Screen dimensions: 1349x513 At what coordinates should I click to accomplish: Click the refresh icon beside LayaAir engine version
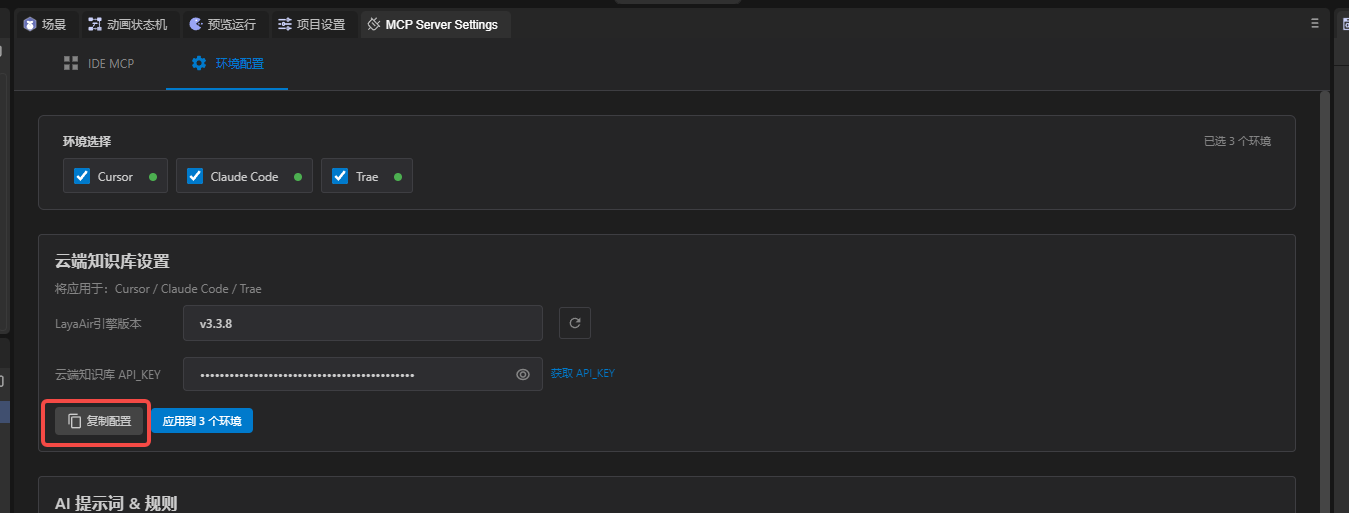click(574, 323)
